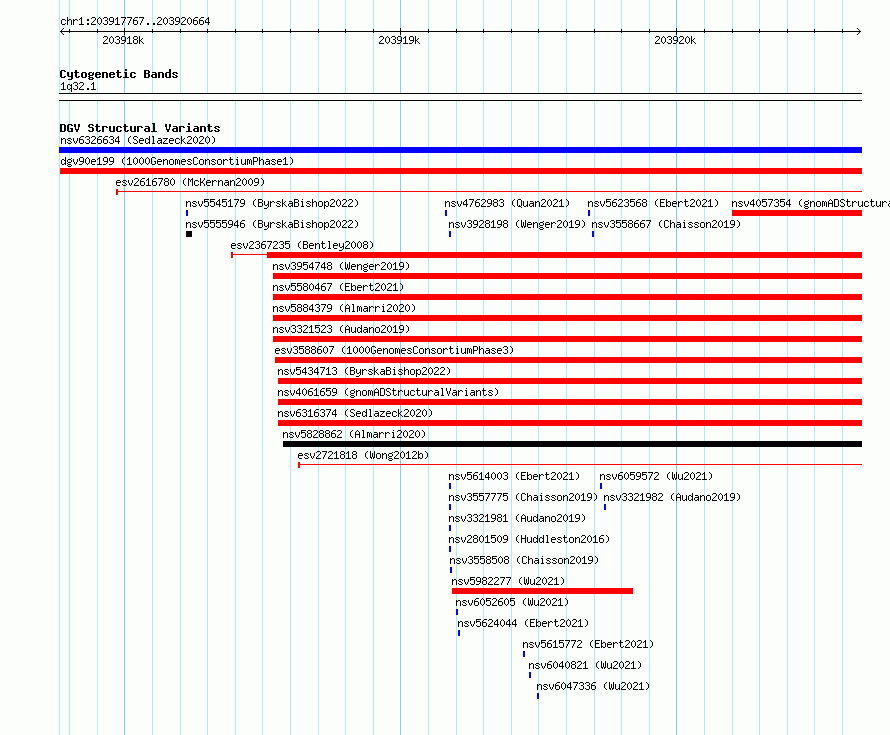Open nsv5434713 (ByrskaBishop2022) label
The image size is (890, 735).
pos(364,371)
